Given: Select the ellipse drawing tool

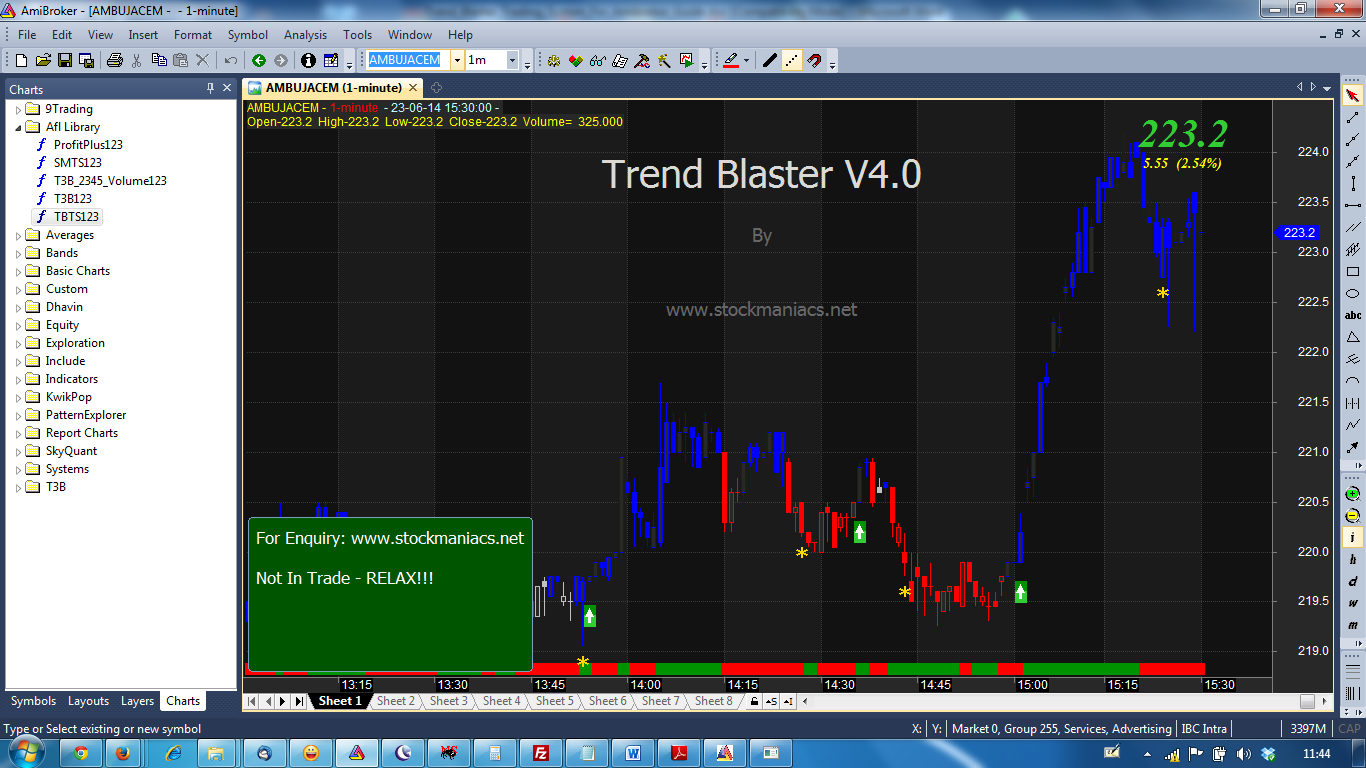Looking at the screenshot, I should [x=1353, y=294].
